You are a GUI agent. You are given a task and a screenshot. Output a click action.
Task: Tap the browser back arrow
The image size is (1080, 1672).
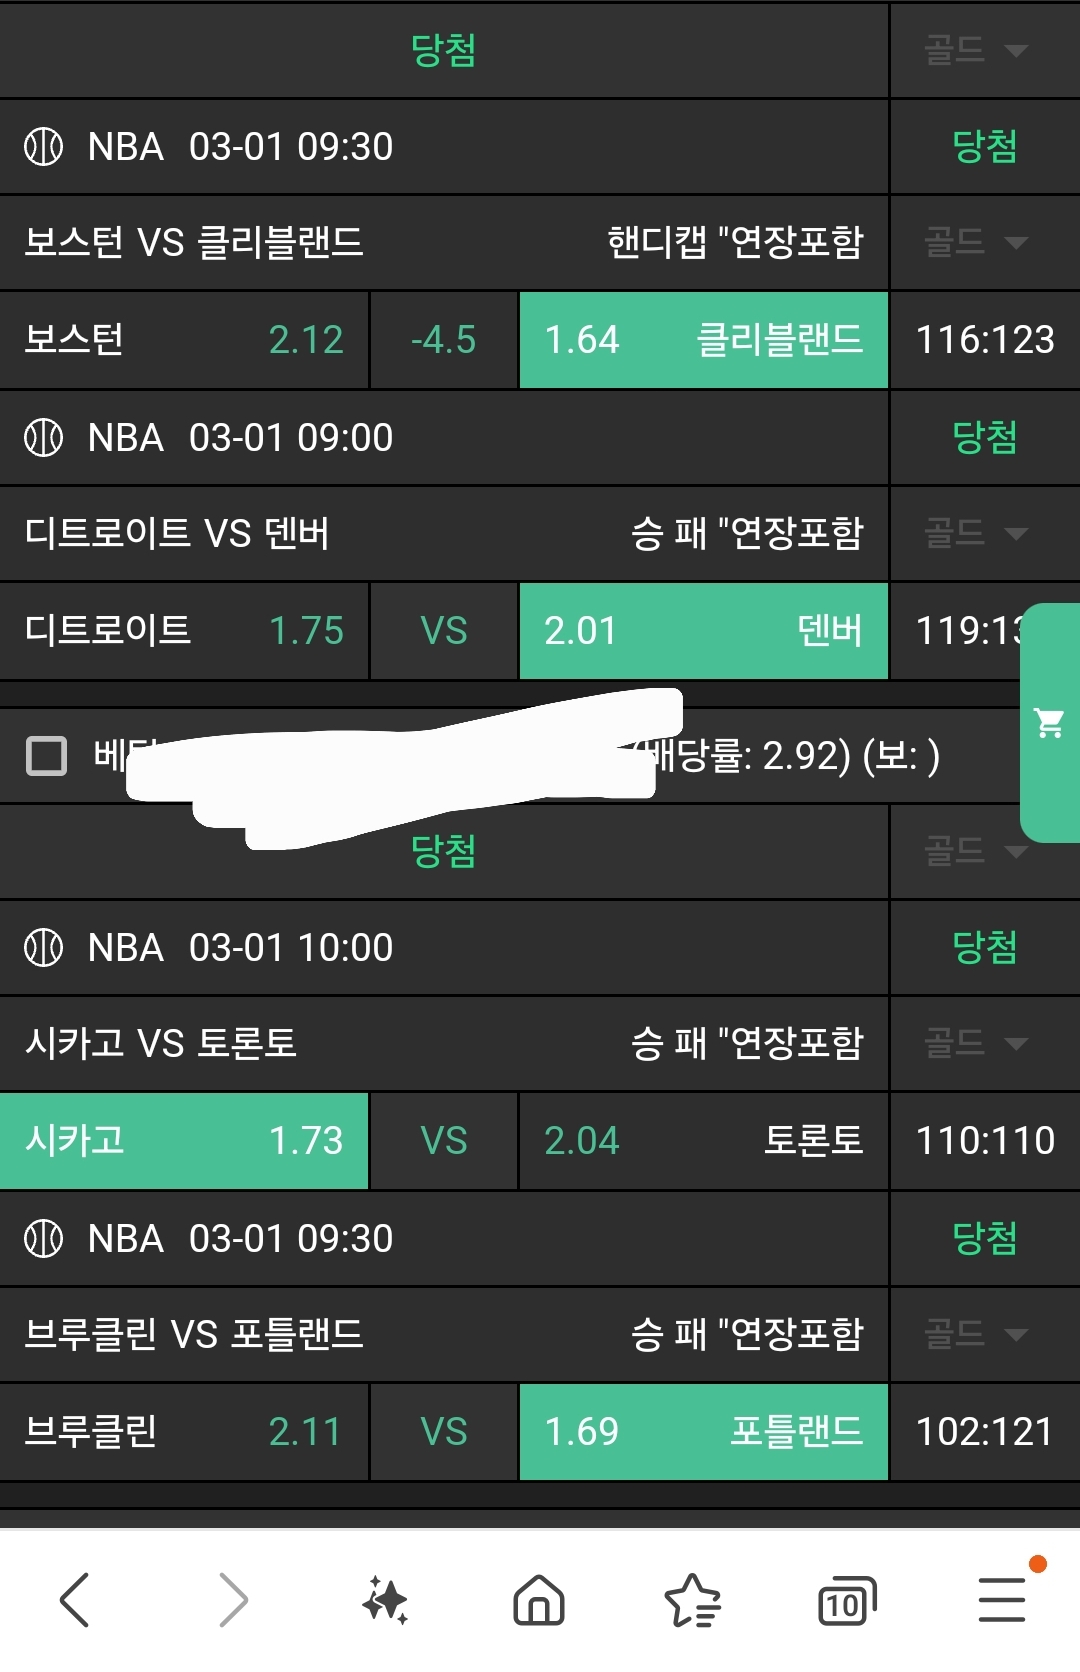click(76, 1599)
